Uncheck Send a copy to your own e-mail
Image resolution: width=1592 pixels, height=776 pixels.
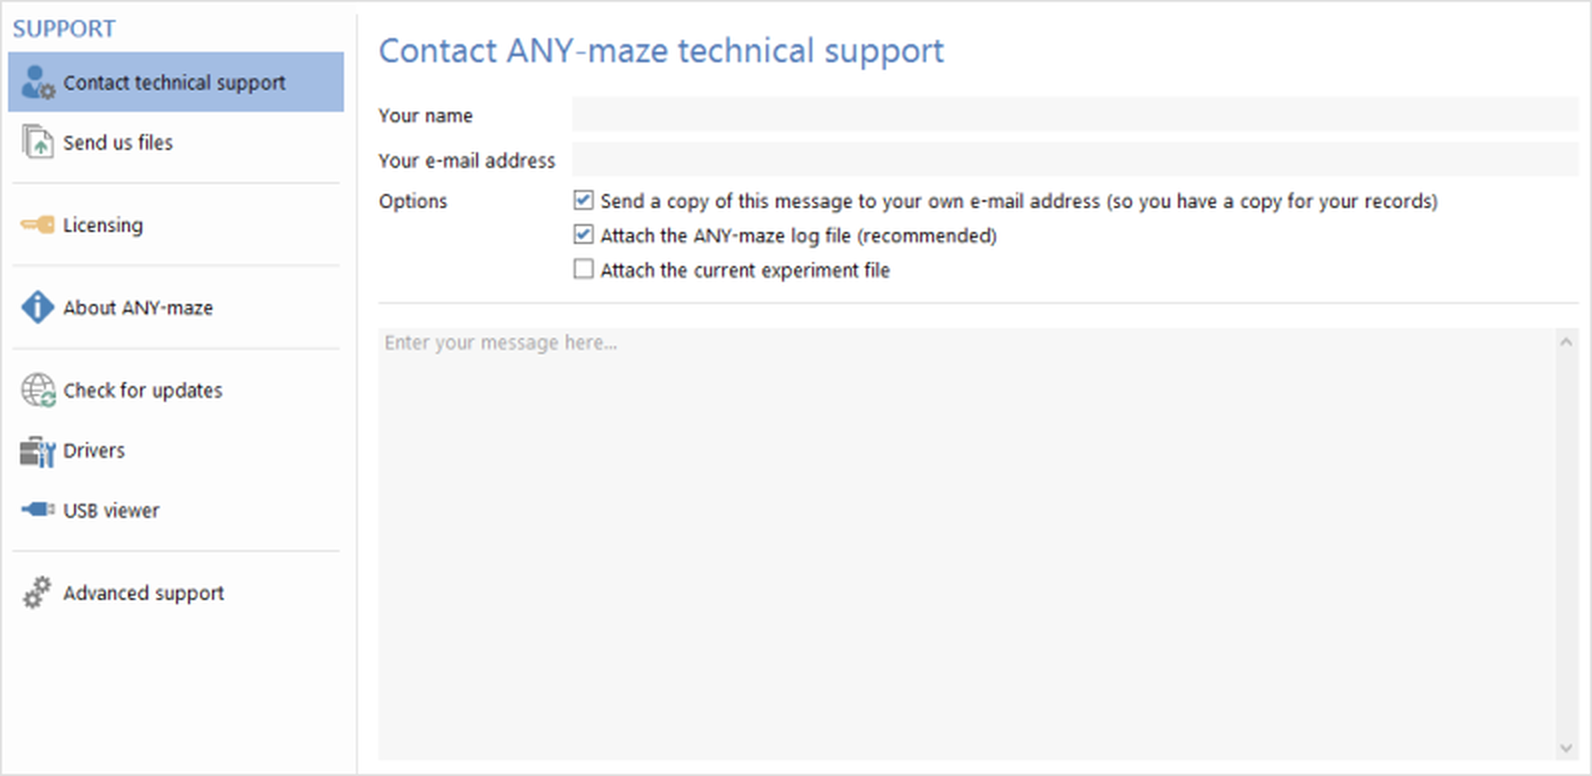coord(584,201)
